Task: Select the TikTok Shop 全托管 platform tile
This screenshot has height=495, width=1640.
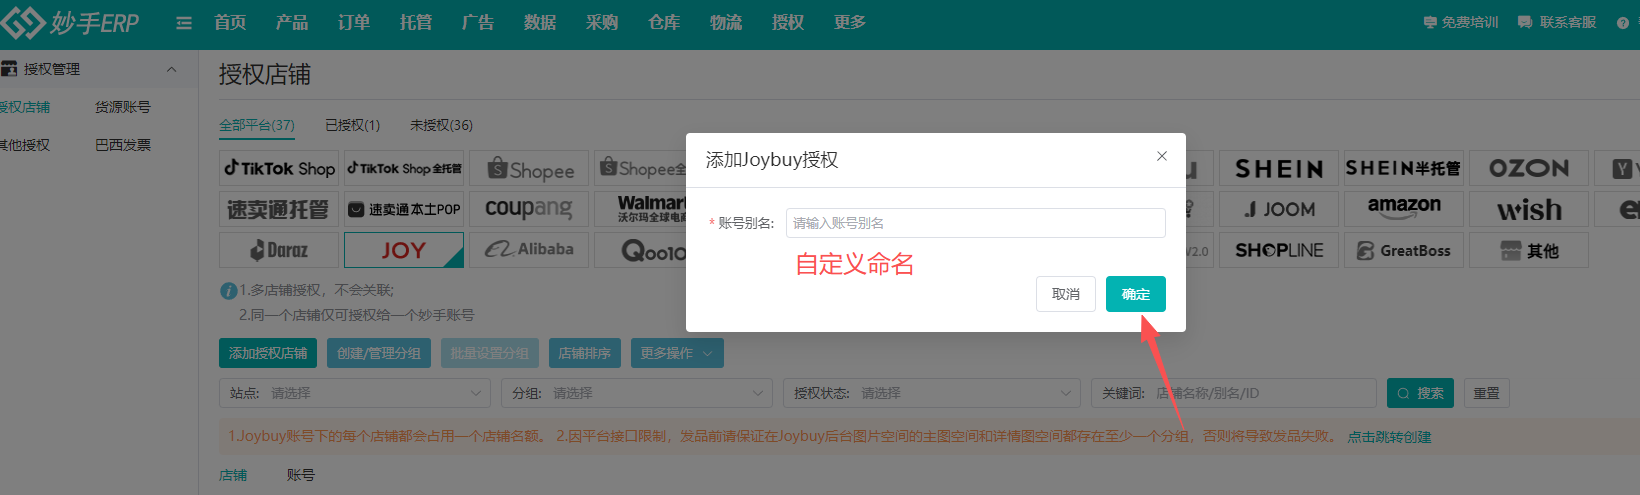Action: [404, 168]
